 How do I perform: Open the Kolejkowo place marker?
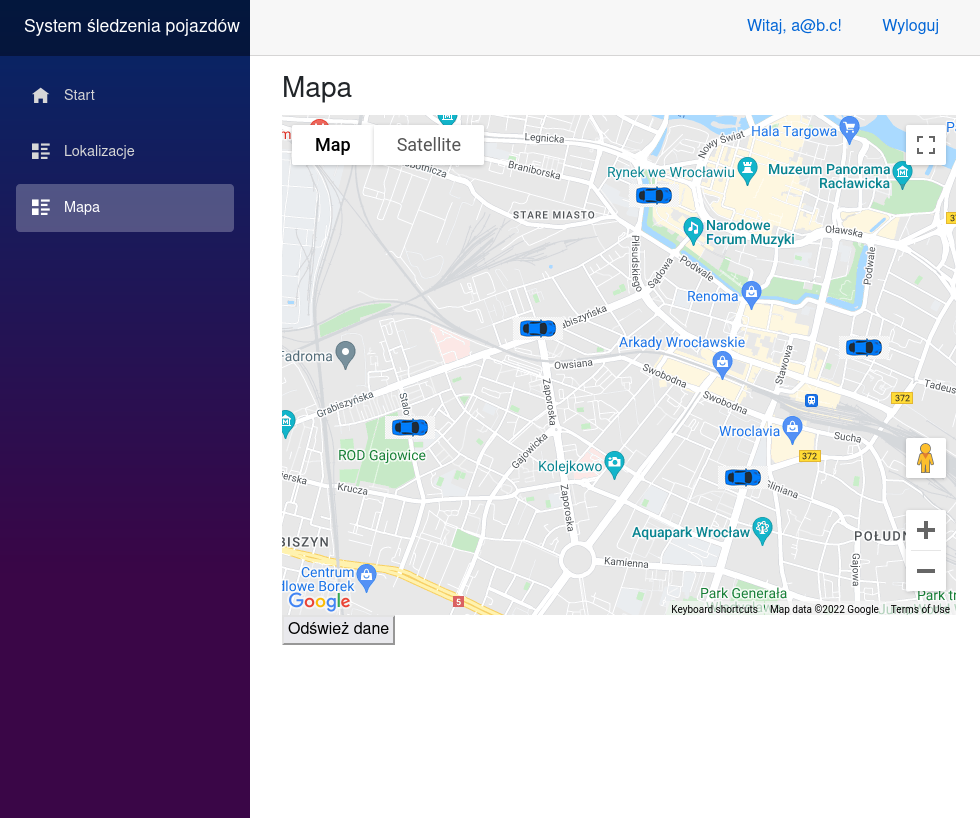point(614,462)
